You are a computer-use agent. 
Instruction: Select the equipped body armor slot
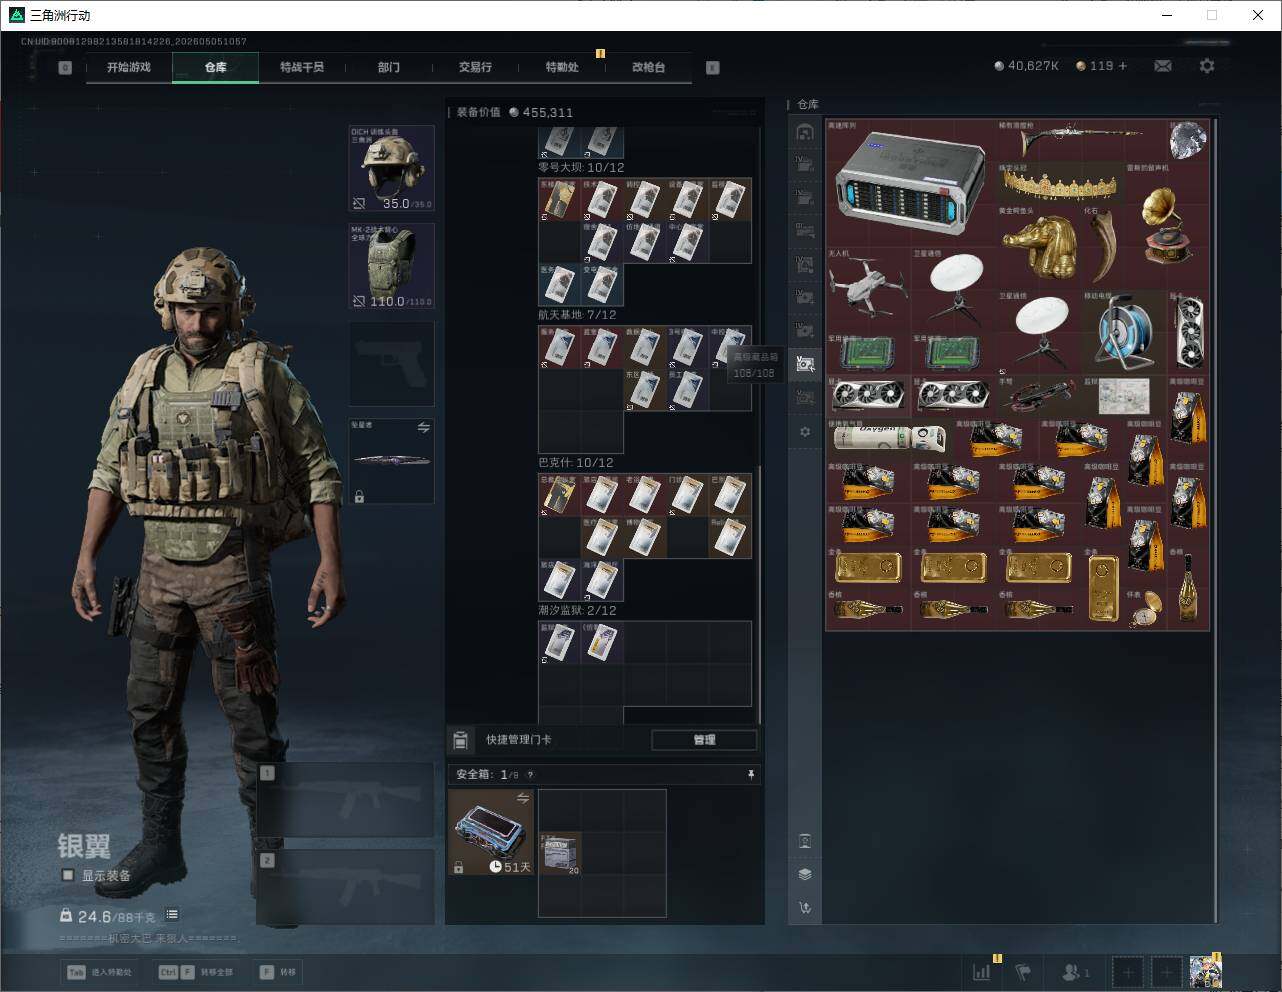click(391, 266)
